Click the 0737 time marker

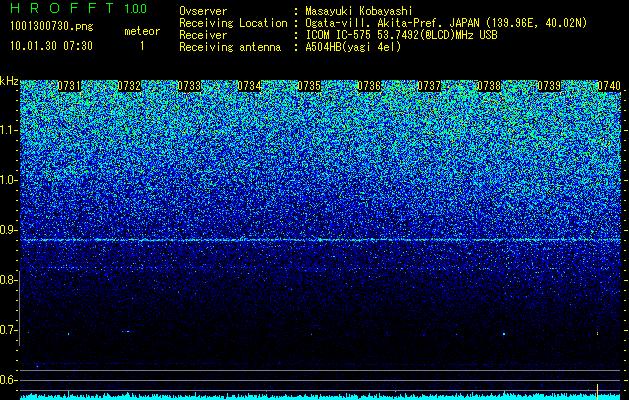(x=429, y=86)
